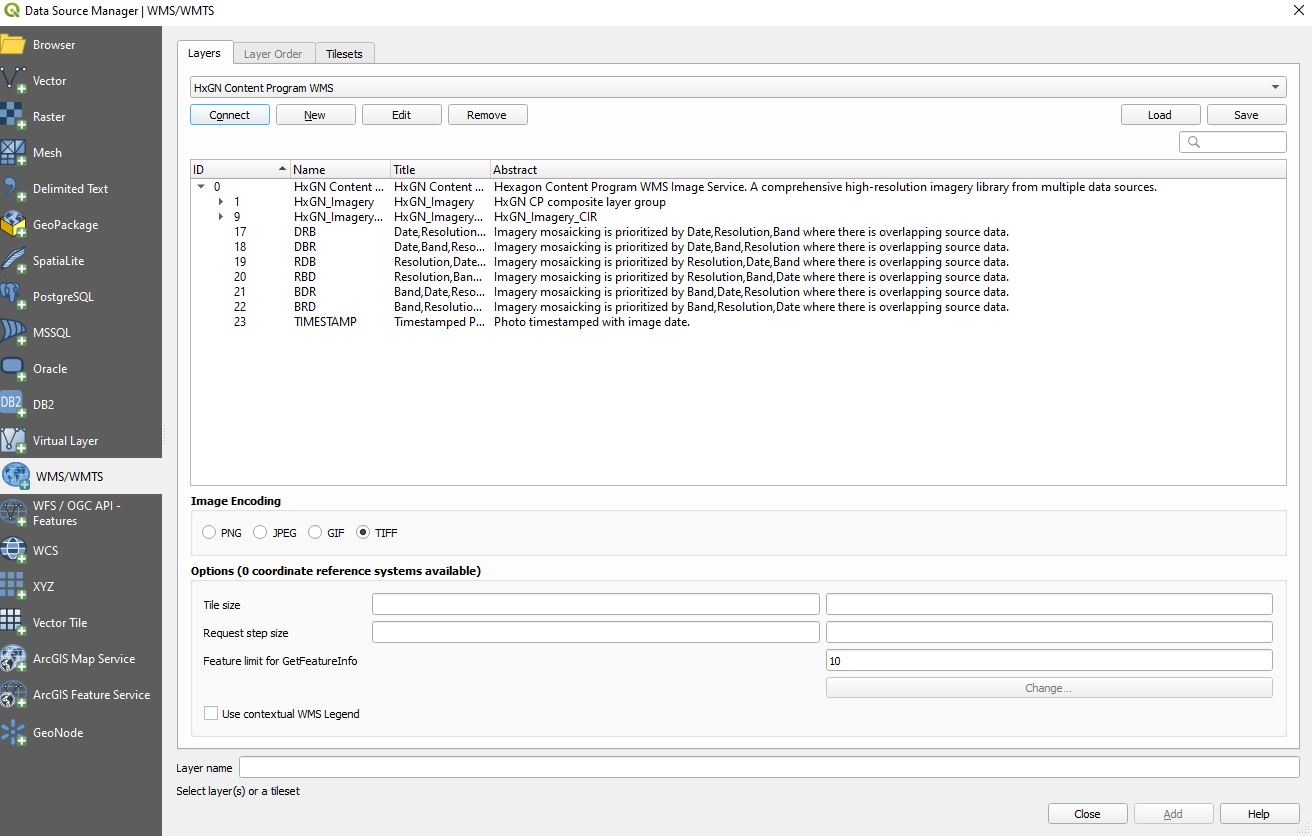This screenshot has height=836, width=1312.
Task: Open the HxGN Content Program WMS dropdown
Action: pyautogui.click(x=738, y=88)
